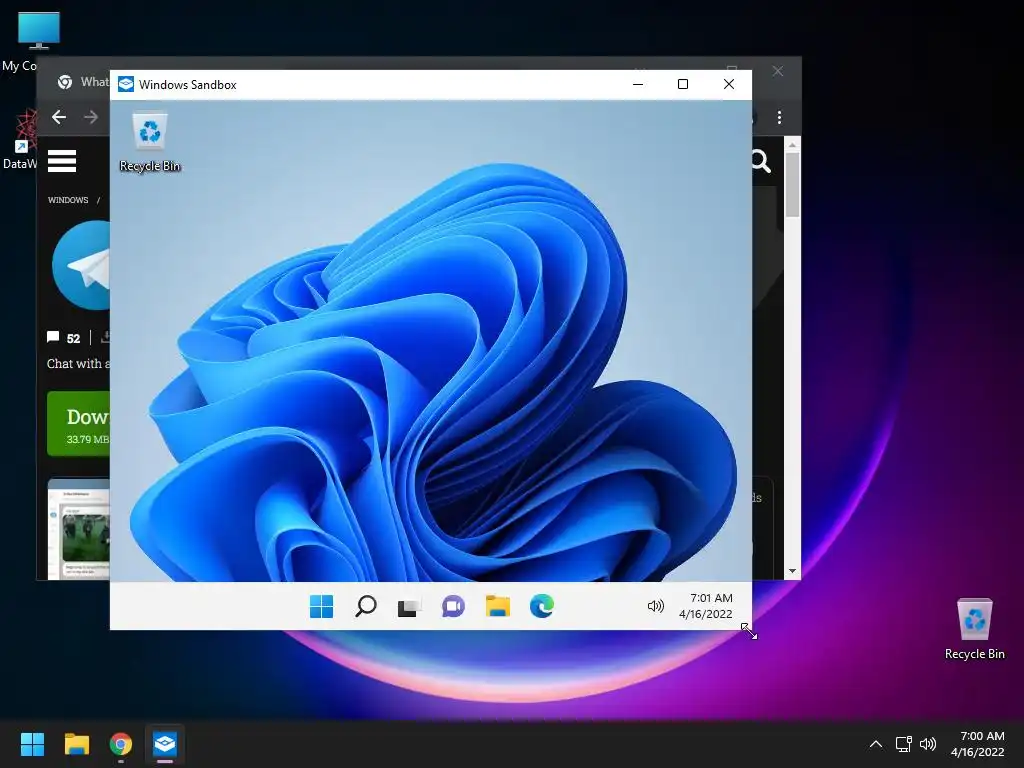Follow the WINDOWS breadcrumb link
1024x768 pixels.
[68, 200]
